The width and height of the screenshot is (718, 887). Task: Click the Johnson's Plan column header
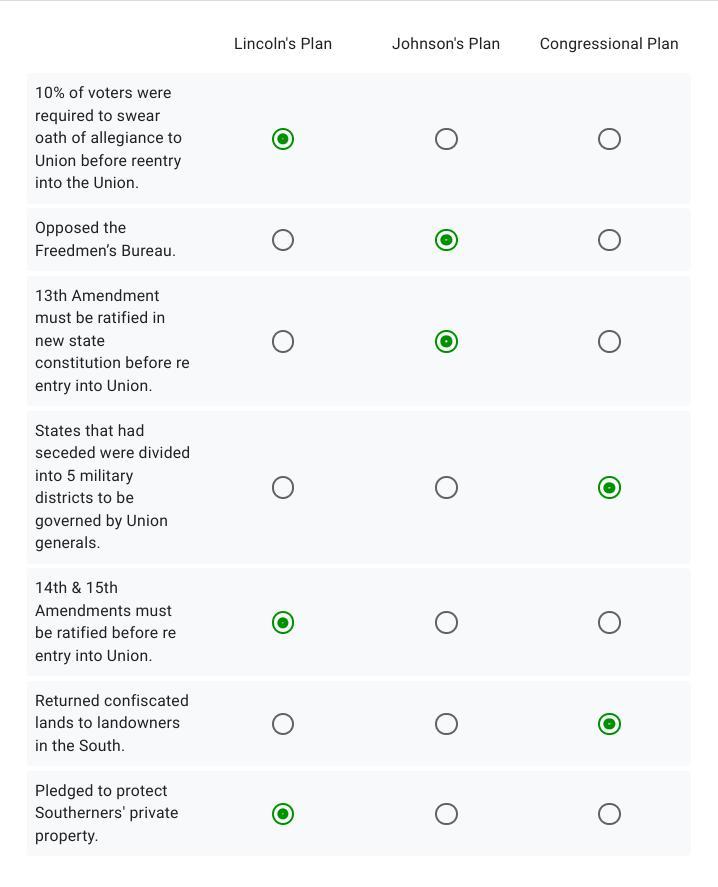click(x=446, y=44)
